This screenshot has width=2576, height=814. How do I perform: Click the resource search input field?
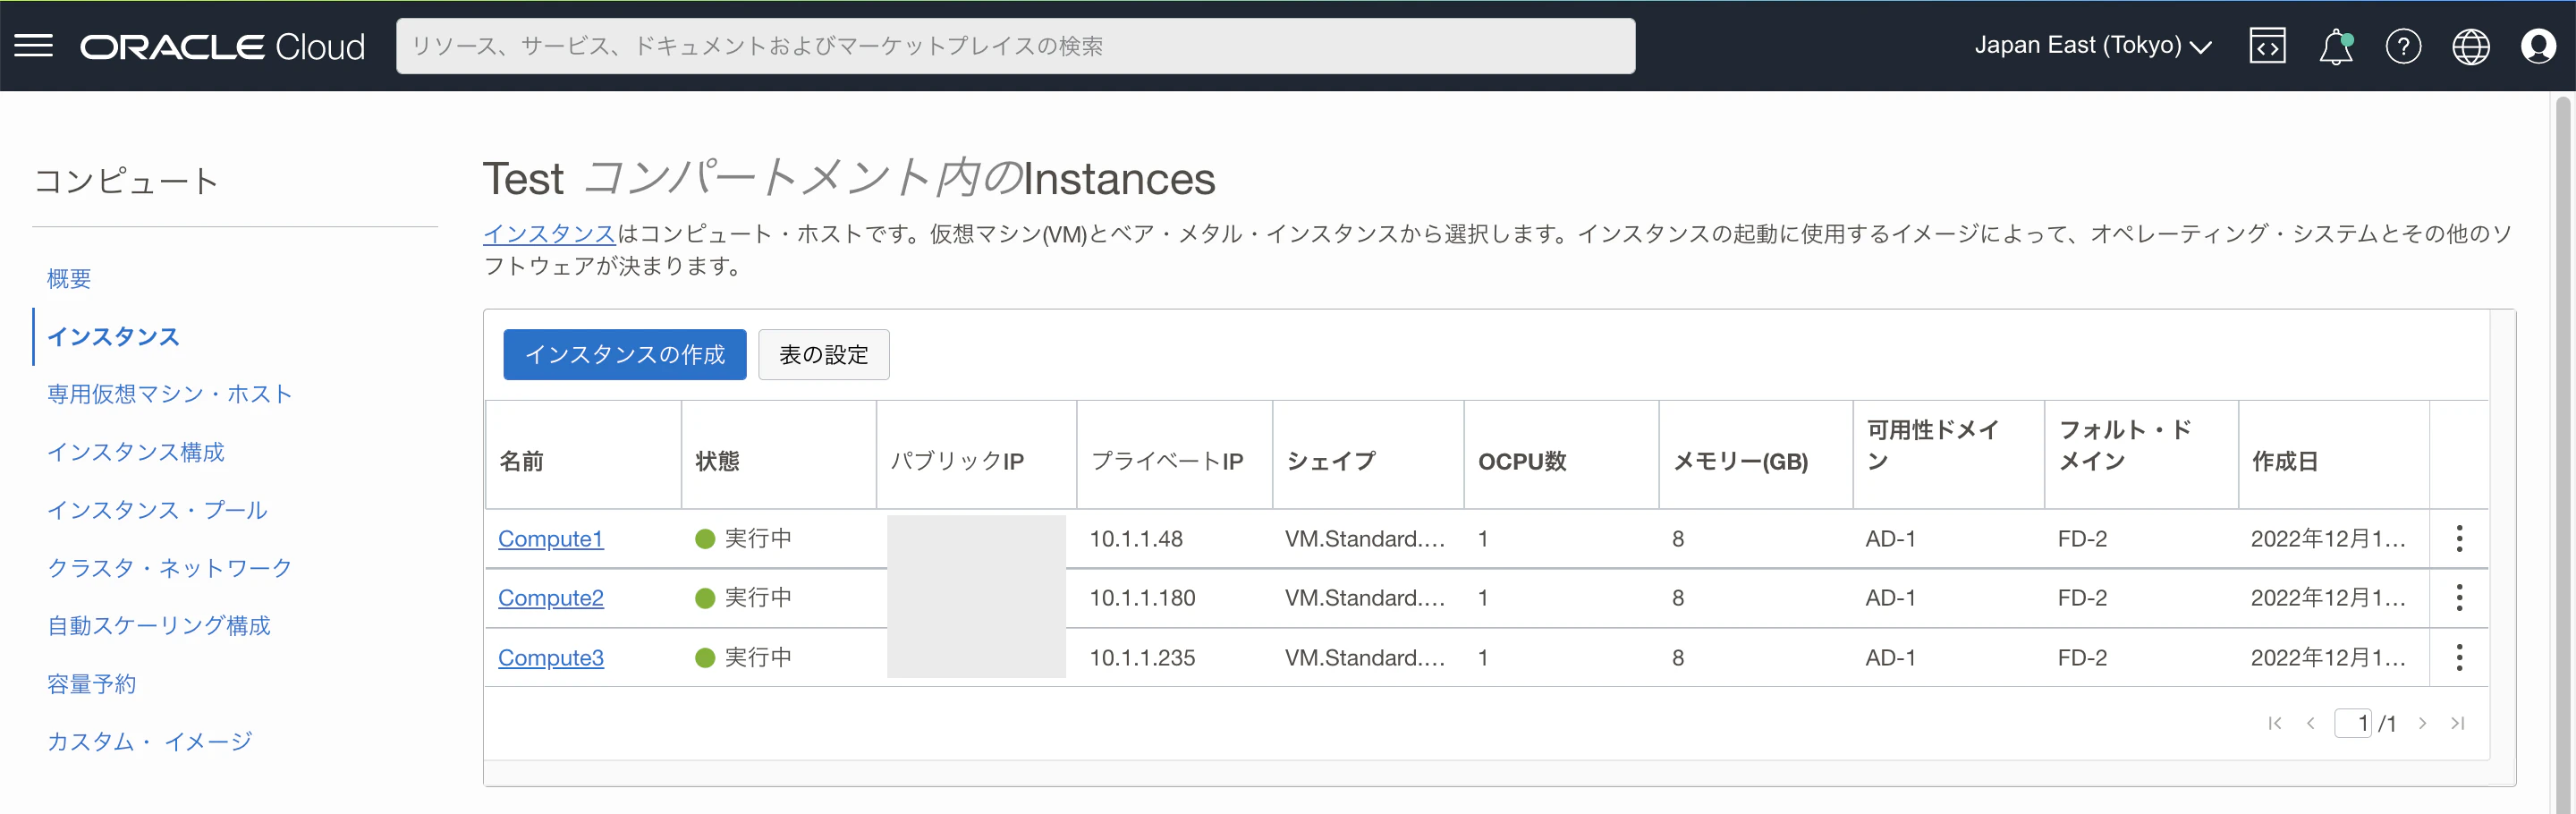1016,46
